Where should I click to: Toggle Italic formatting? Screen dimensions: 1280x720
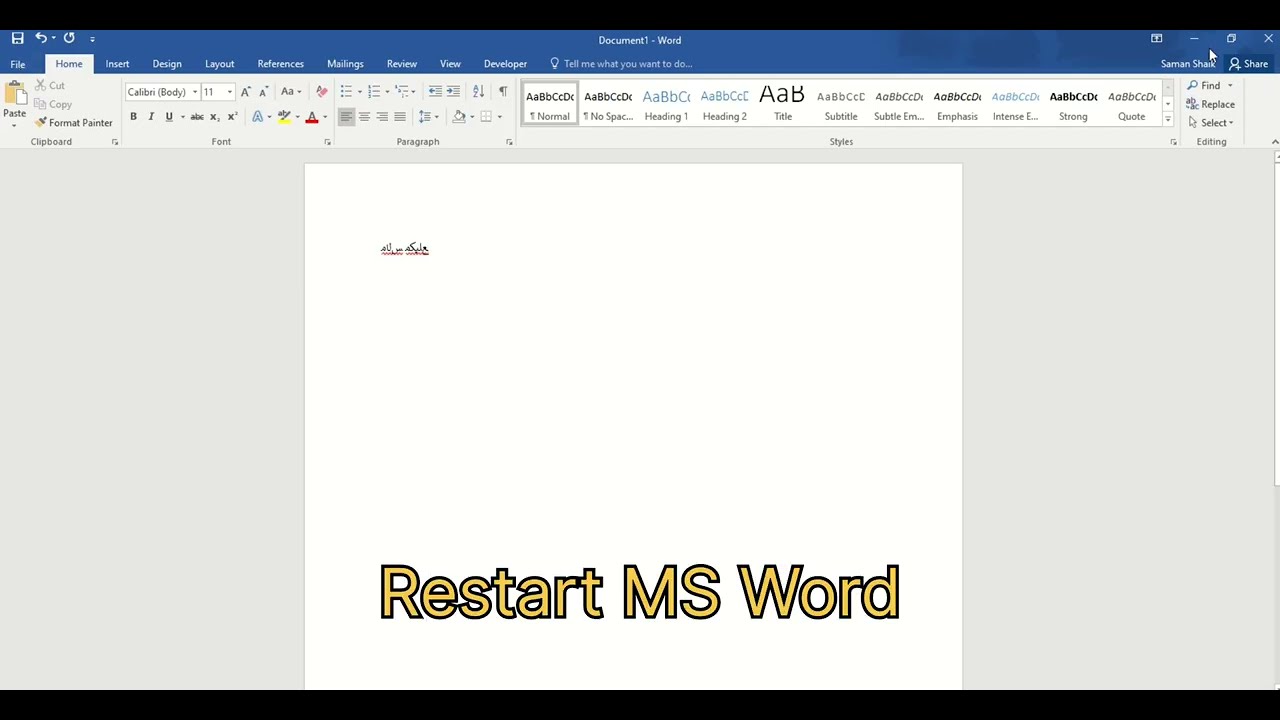tap(151, 117)
